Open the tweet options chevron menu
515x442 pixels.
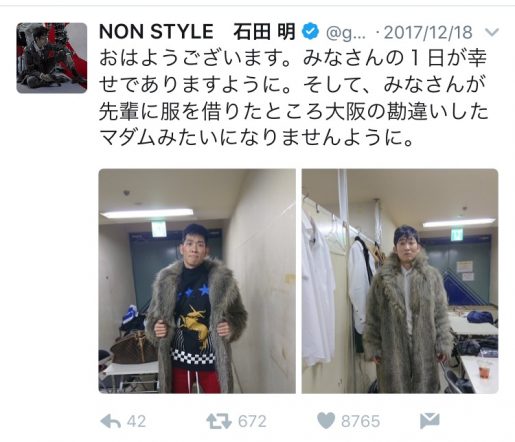[492, 32]
